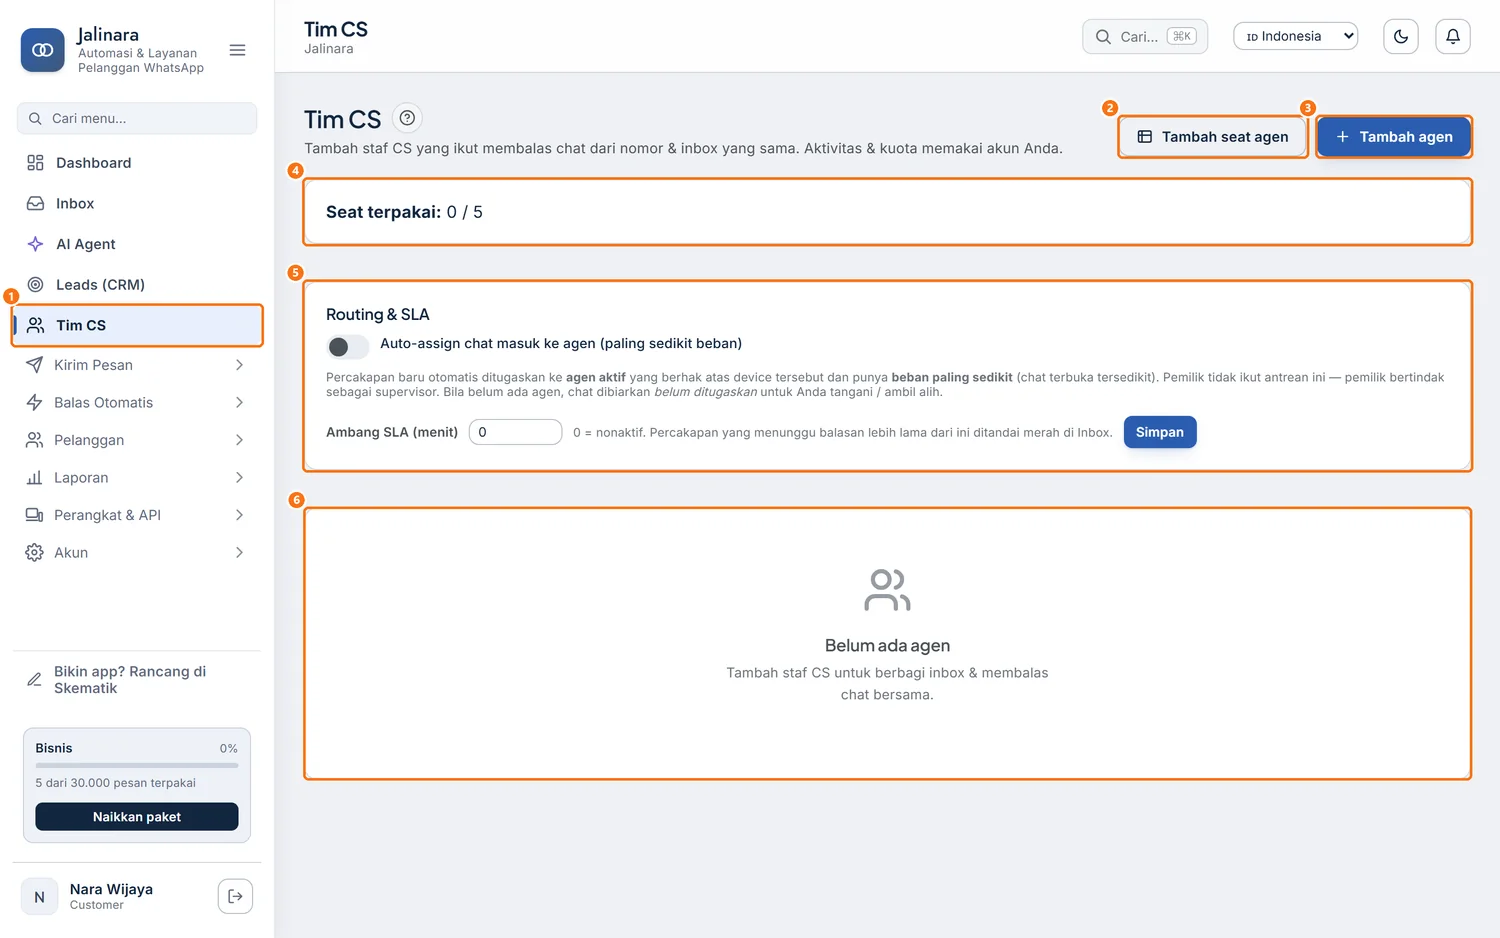The width and height of the screenshot is (1500, 938).
Task: Collapse sidebar with hamburger menu icon
Action: pyautogui.click(x=237, y=50)
